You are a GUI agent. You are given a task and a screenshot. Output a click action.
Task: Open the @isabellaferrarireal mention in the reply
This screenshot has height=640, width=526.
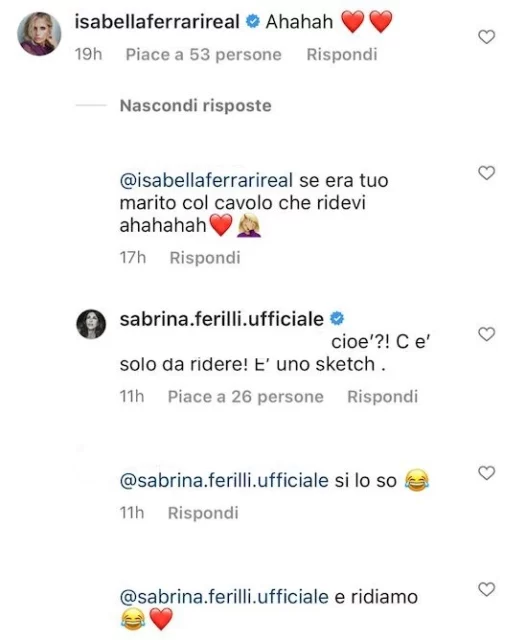point(206,180)
